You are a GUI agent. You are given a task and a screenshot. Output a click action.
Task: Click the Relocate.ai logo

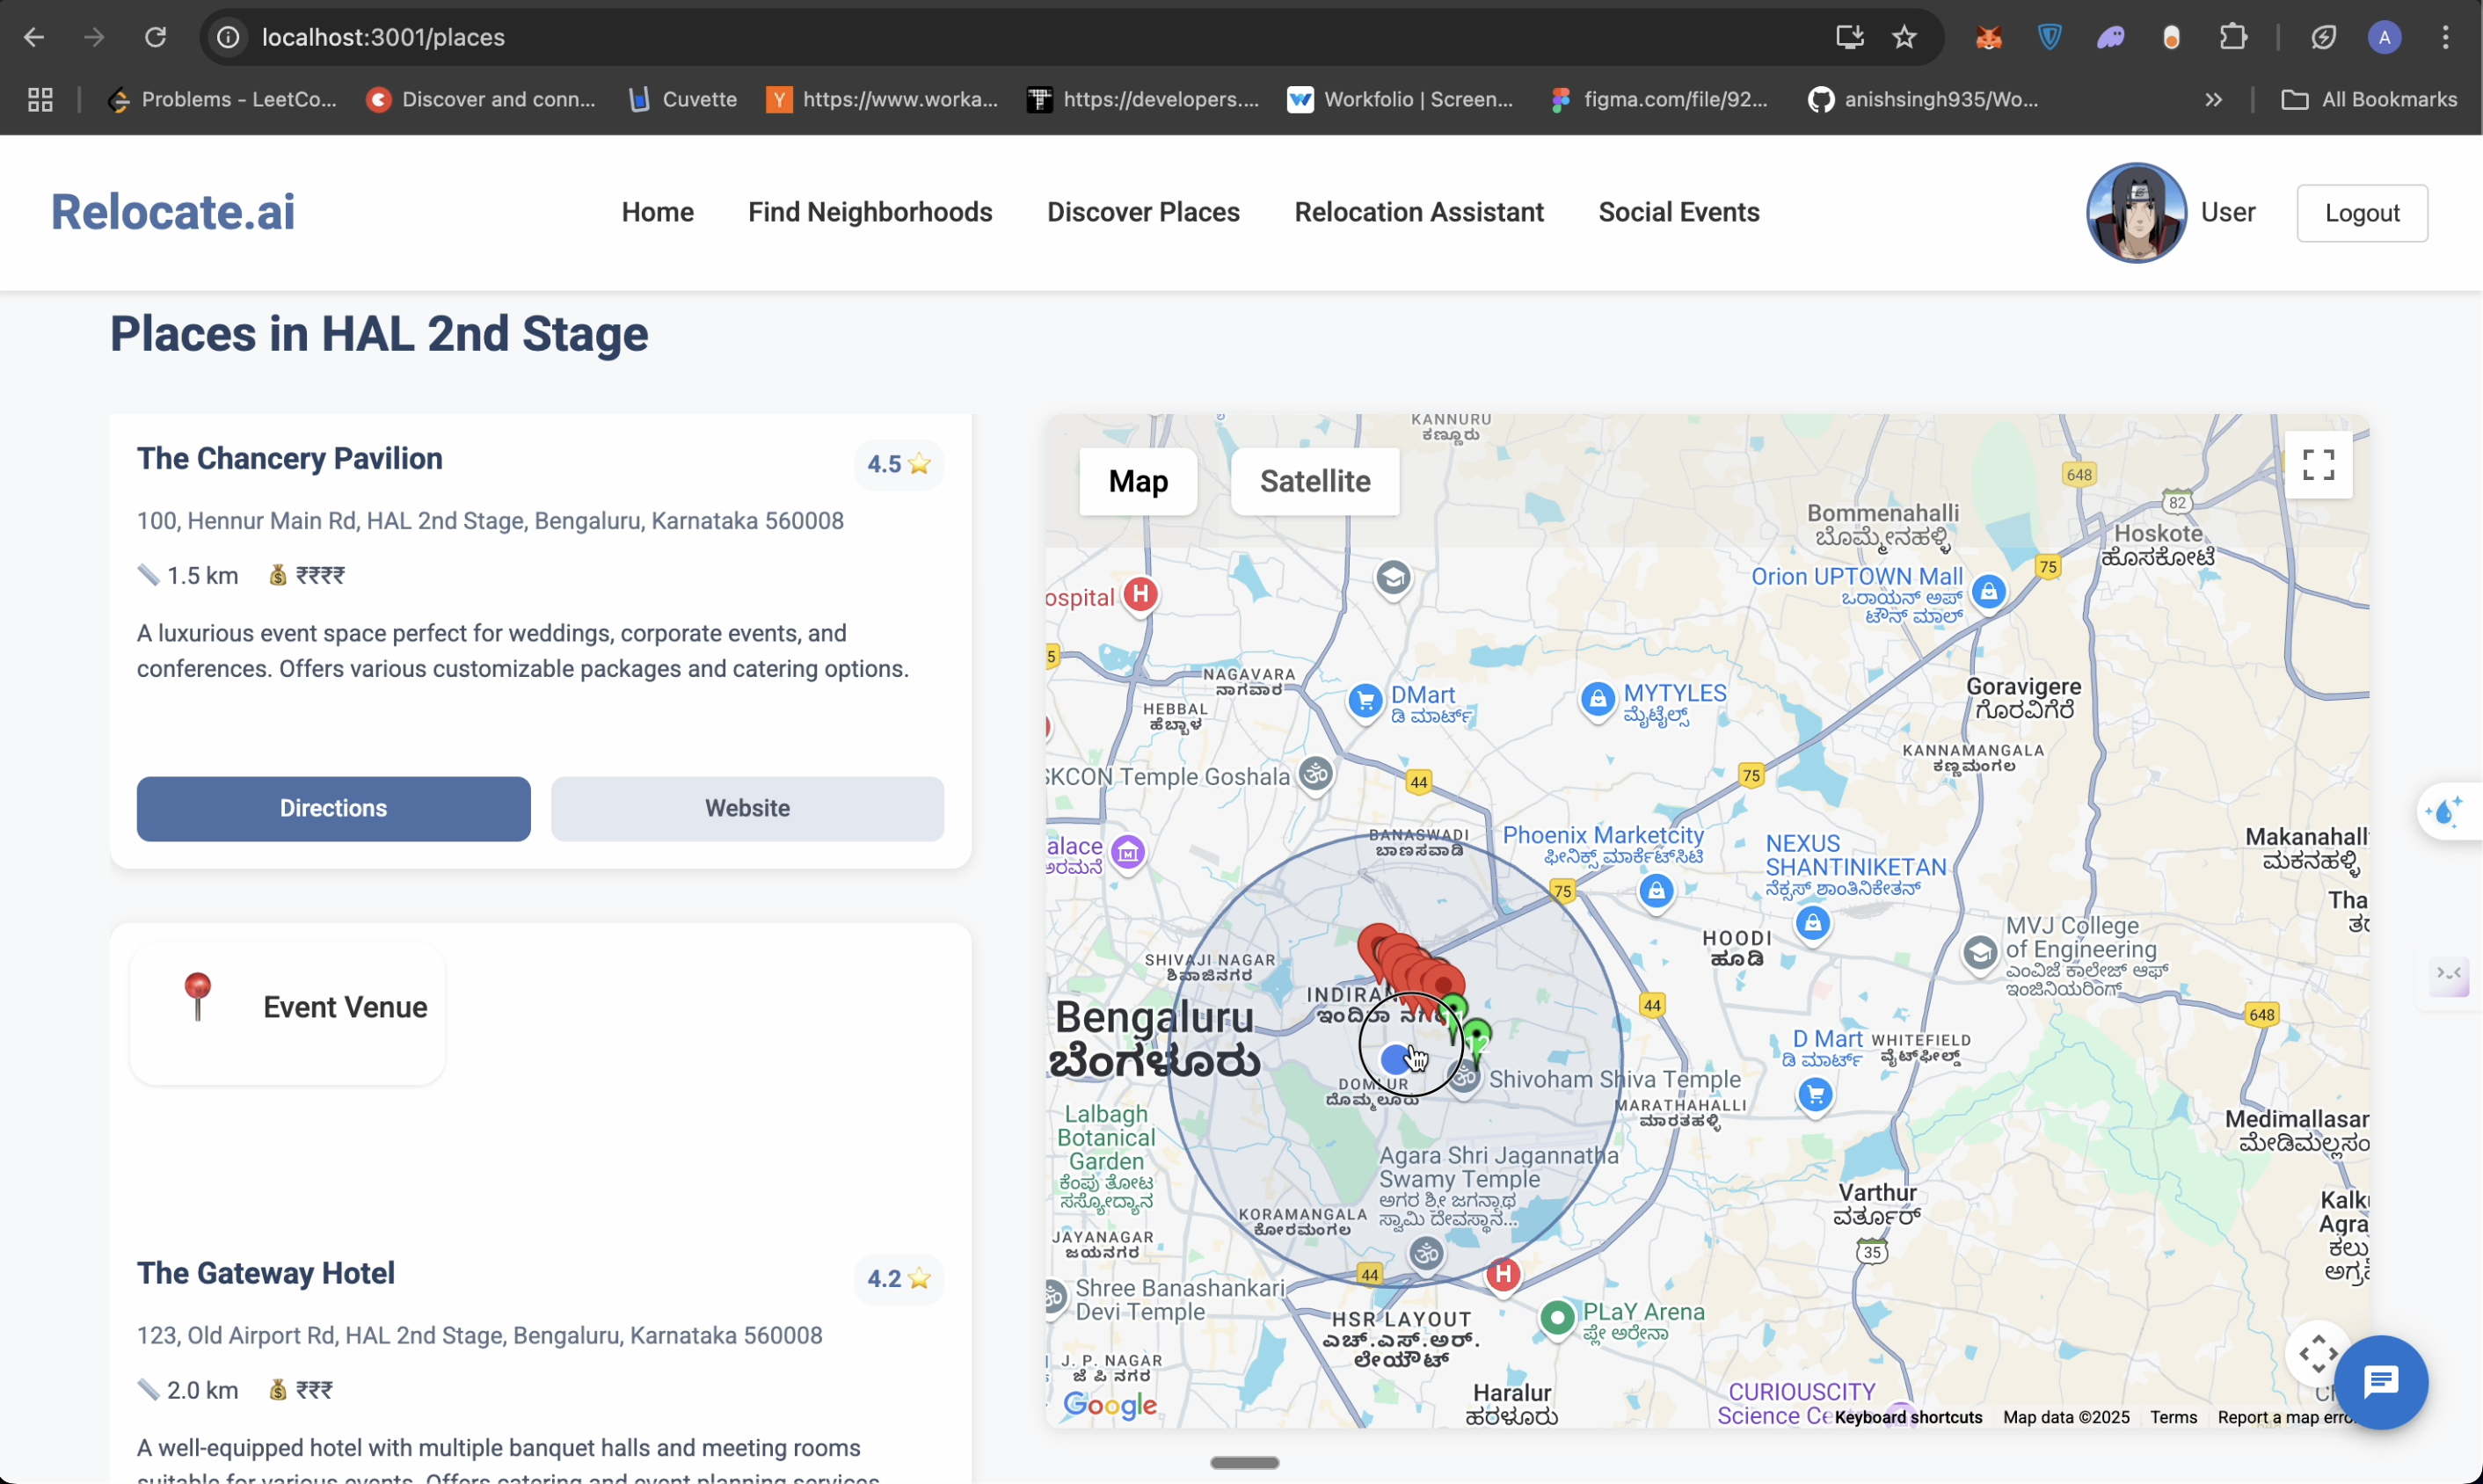(x=173, y=212)
